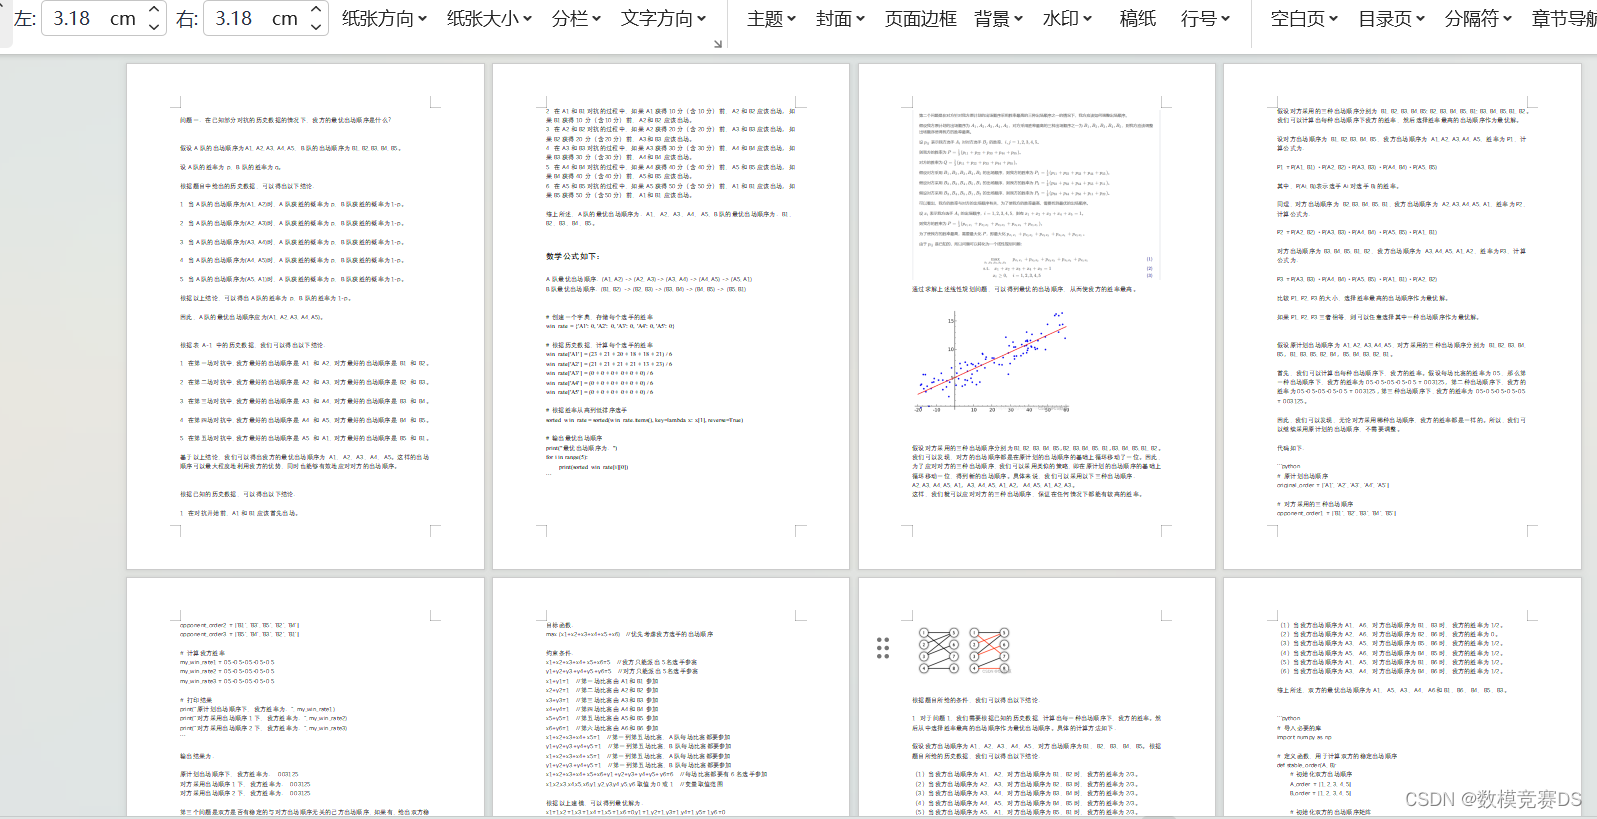Viewport: 1597px width, 819px height.
Task: Open the 纸张大小 paper size dropdown
Action: [489, 18]
